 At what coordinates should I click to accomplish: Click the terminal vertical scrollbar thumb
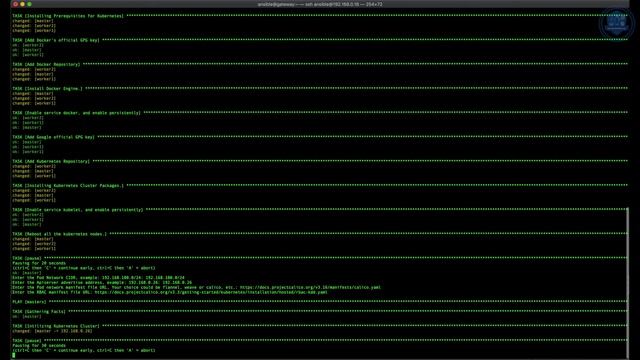click(627, 282)
